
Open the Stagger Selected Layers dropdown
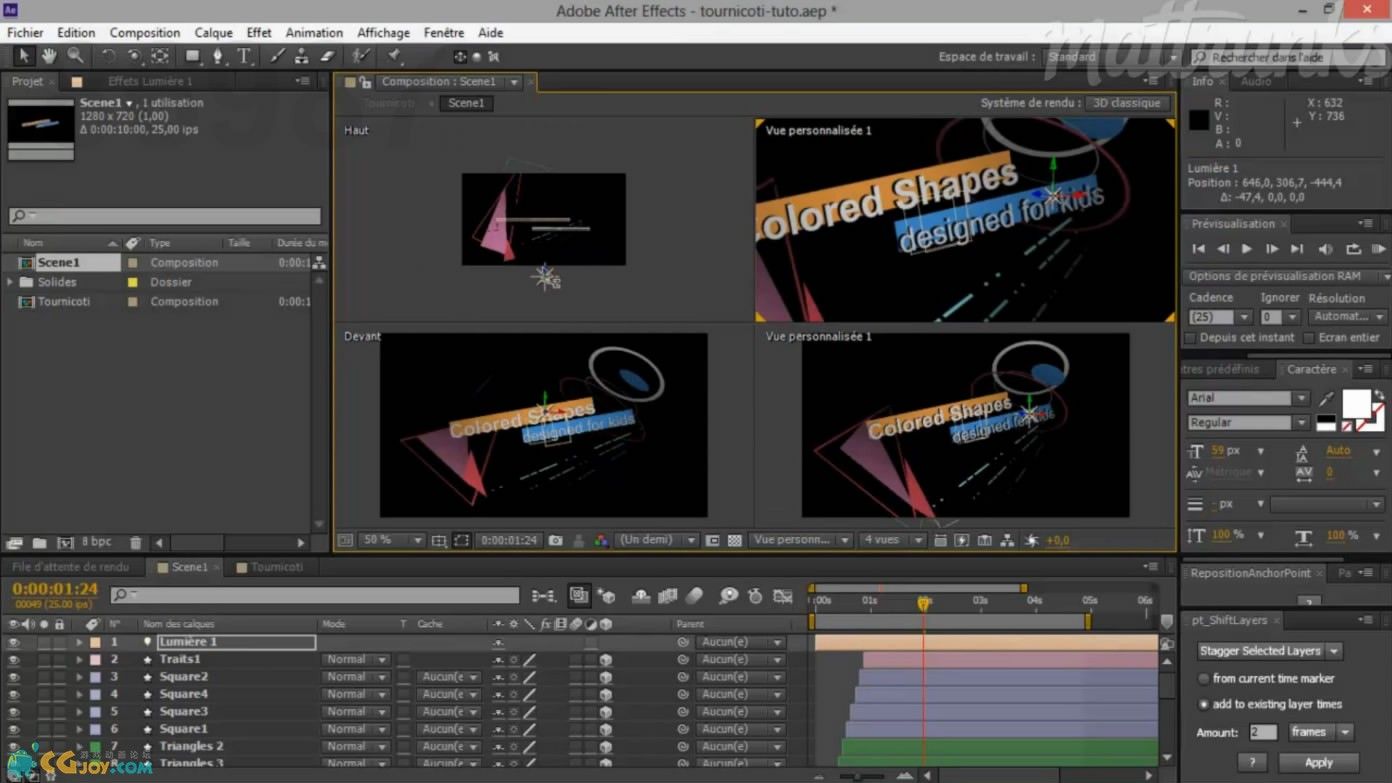(x=1269, y=651)
